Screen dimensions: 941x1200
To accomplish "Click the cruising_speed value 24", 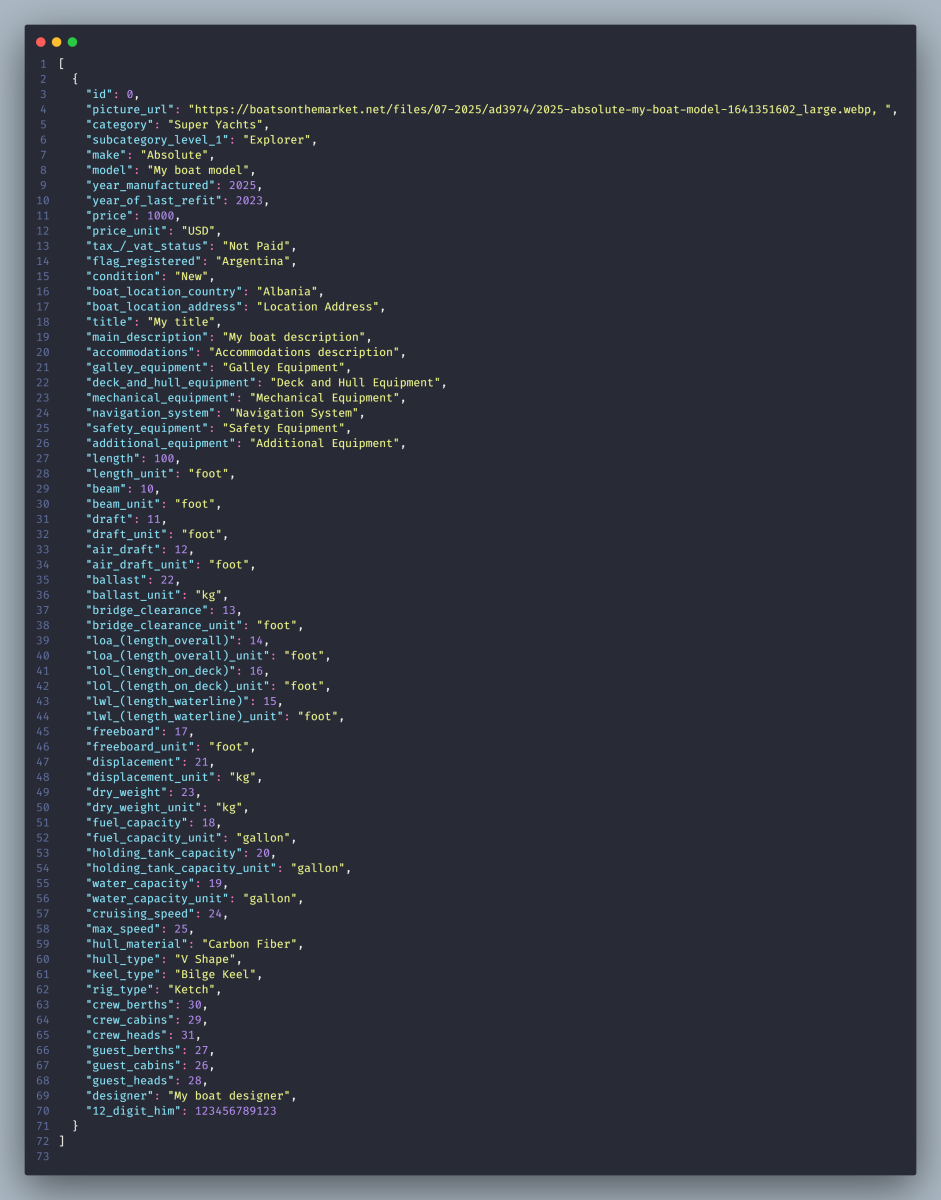I will [x=216, y=913].
